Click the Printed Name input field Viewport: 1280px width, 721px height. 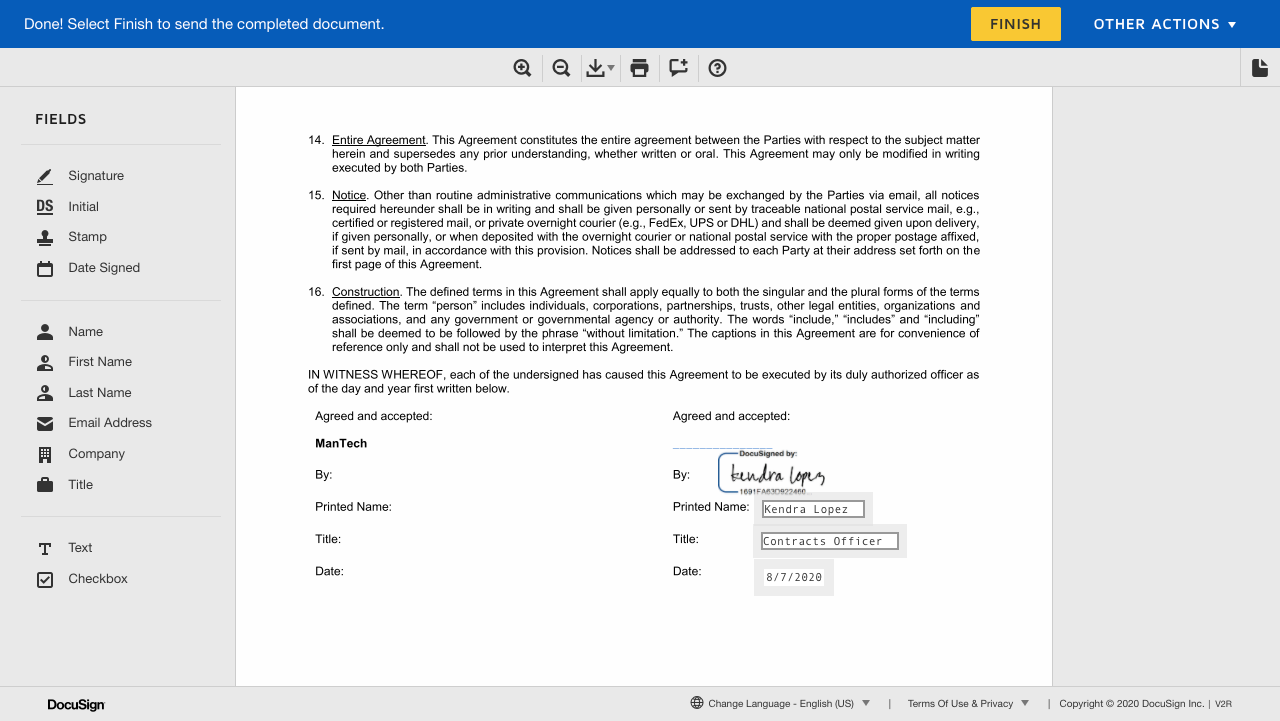[812, 508]
